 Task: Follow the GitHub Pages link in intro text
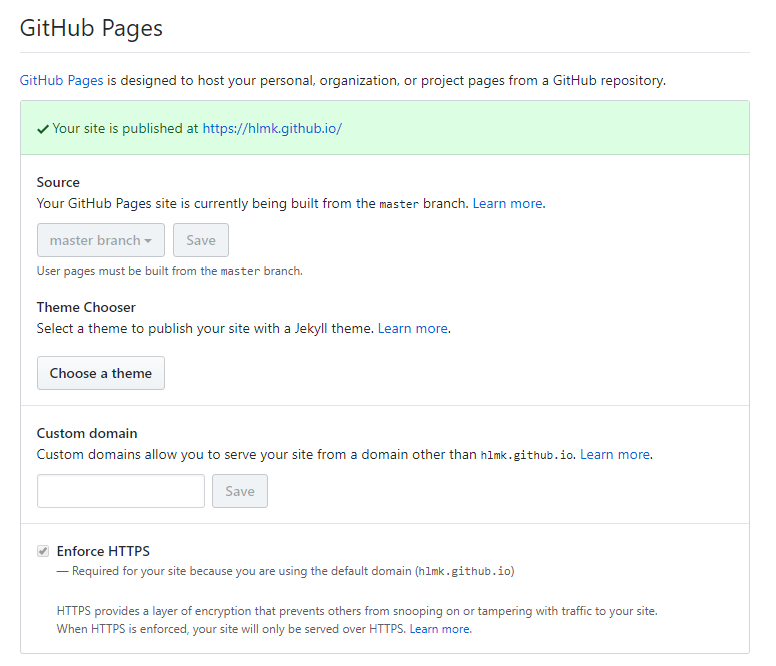[x=61, y=80]
